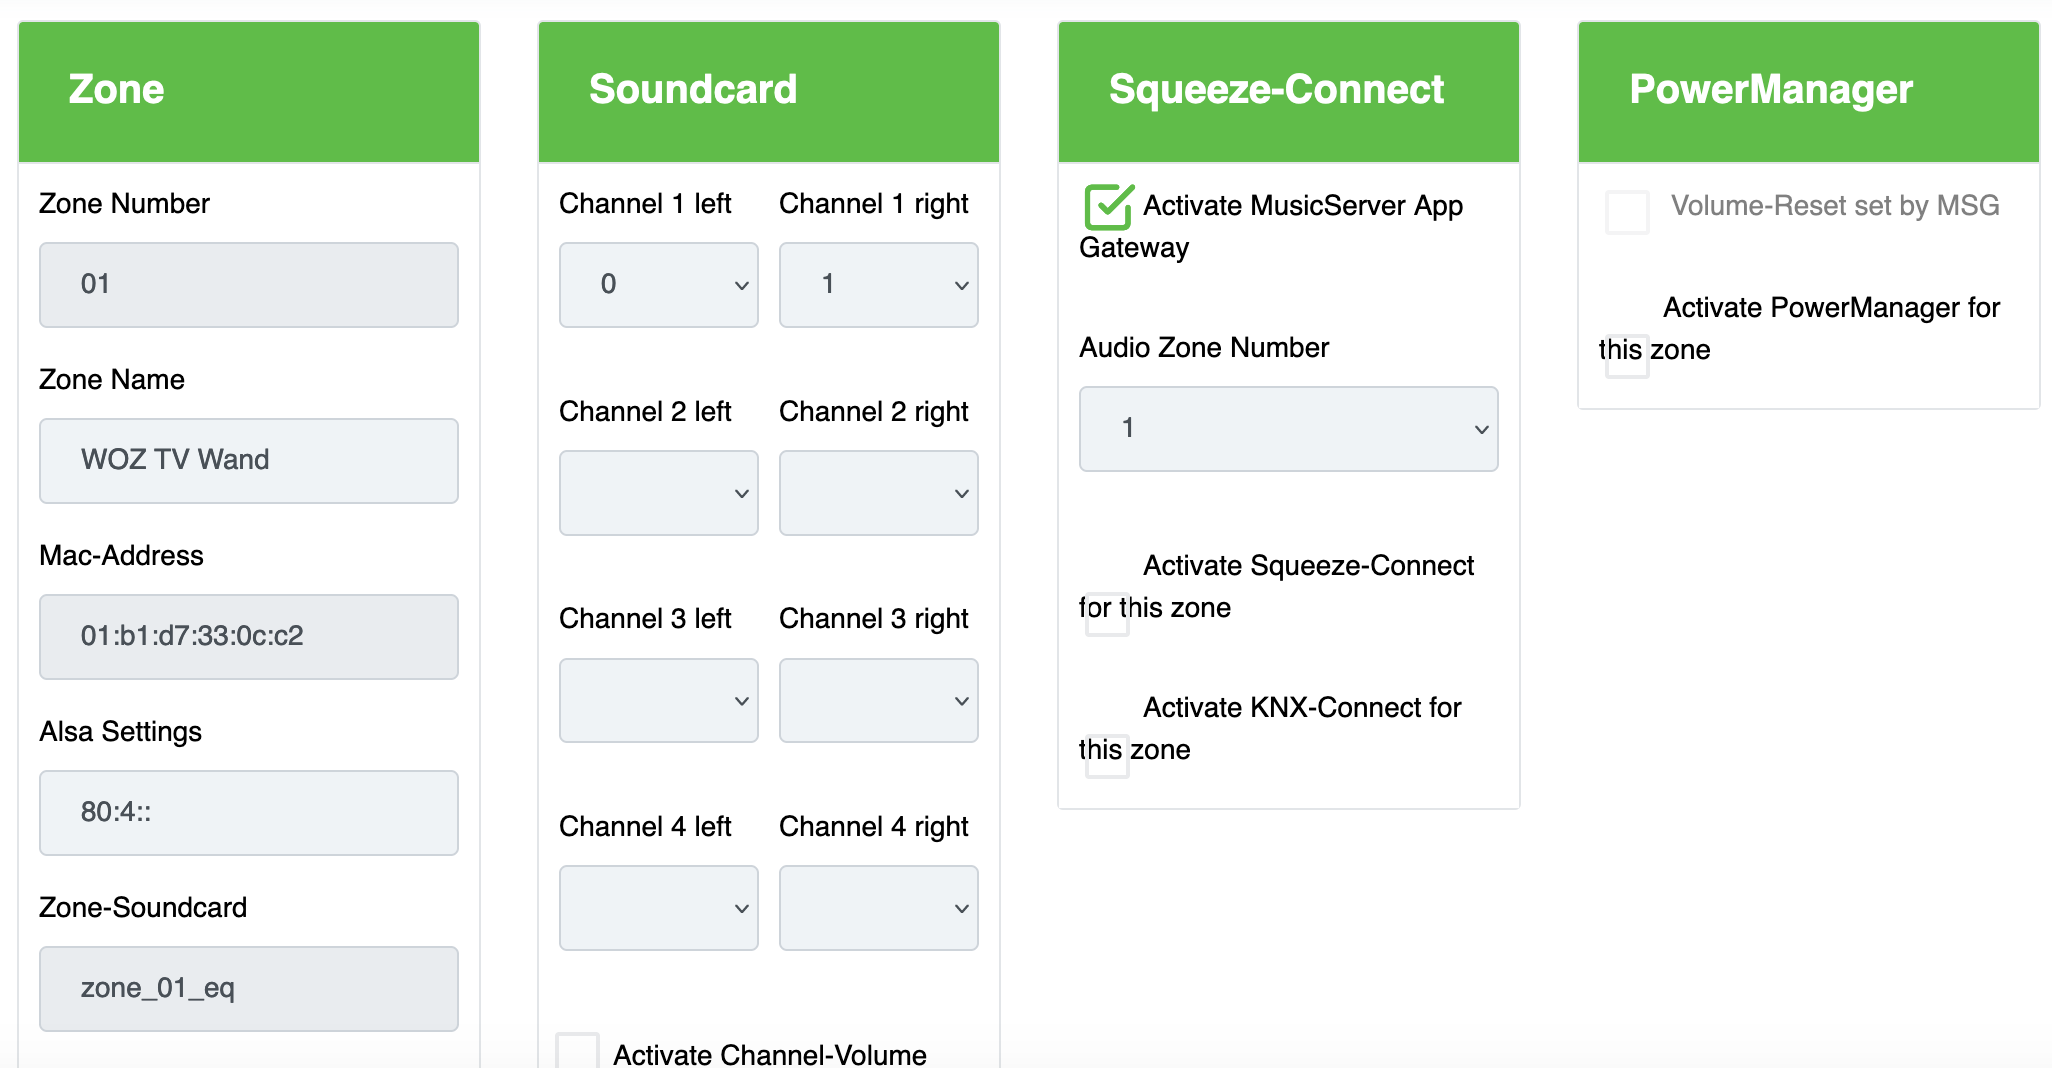
Task: Open Channel 1 right dropdown
Action: [x=878, y=285]
